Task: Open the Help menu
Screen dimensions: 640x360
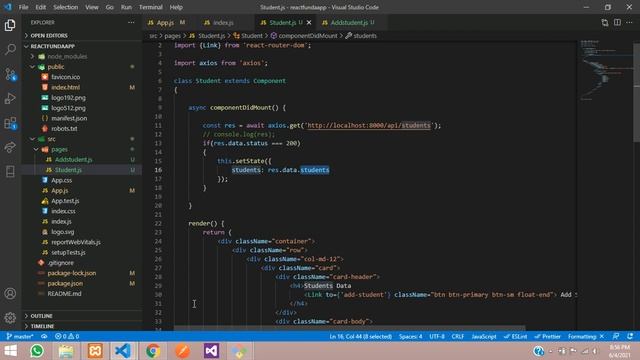Action: (x=176, y=7)
